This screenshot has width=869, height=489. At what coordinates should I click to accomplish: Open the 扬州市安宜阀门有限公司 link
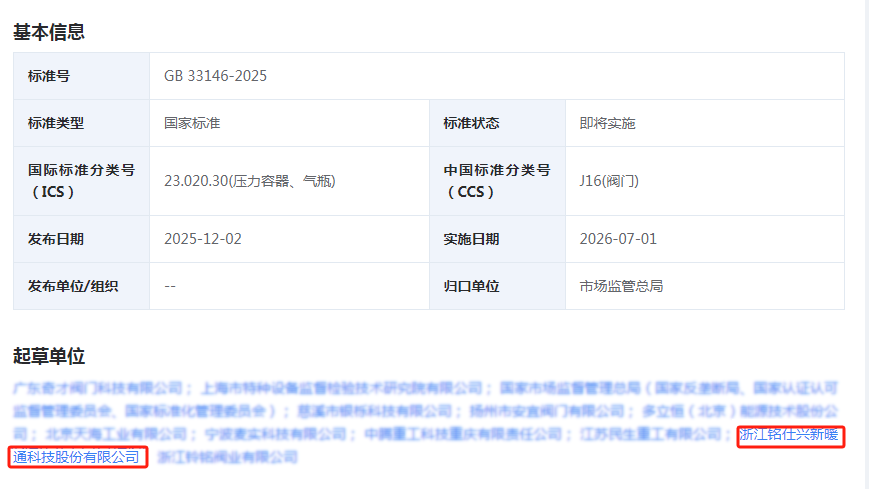[x=547, y=411]
